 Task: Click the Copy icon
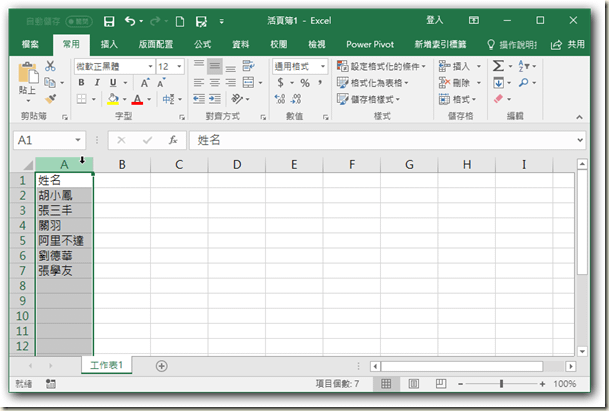[x=50, y=82]
